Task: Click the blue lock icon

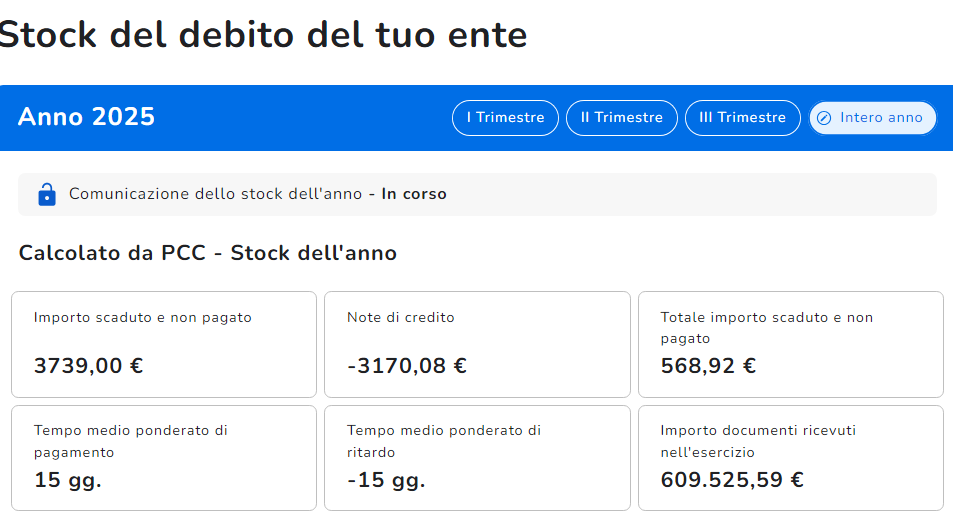Action: coord(47,194)
